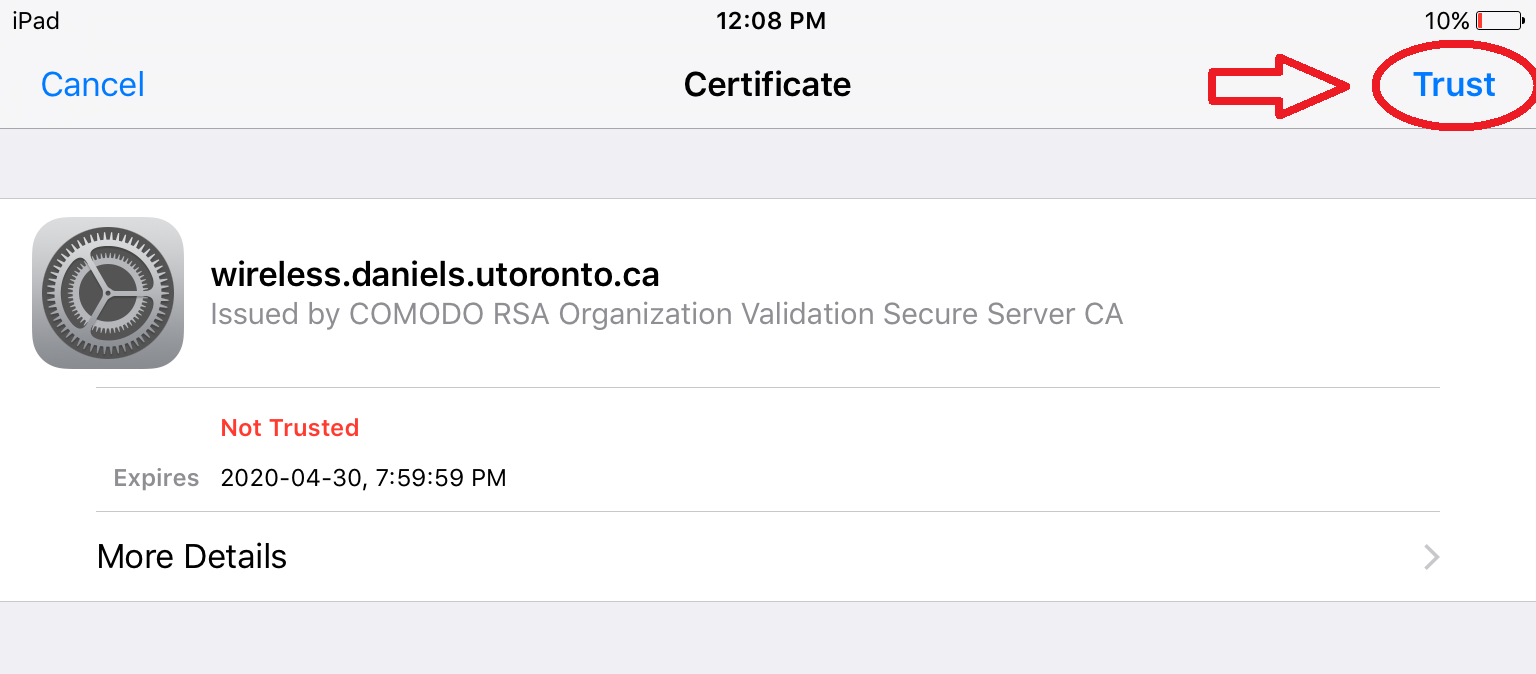This screenshot has height=674, width=1536.
Task: Tap the red 'Not Trusted' status
Action: coord(289,428)
